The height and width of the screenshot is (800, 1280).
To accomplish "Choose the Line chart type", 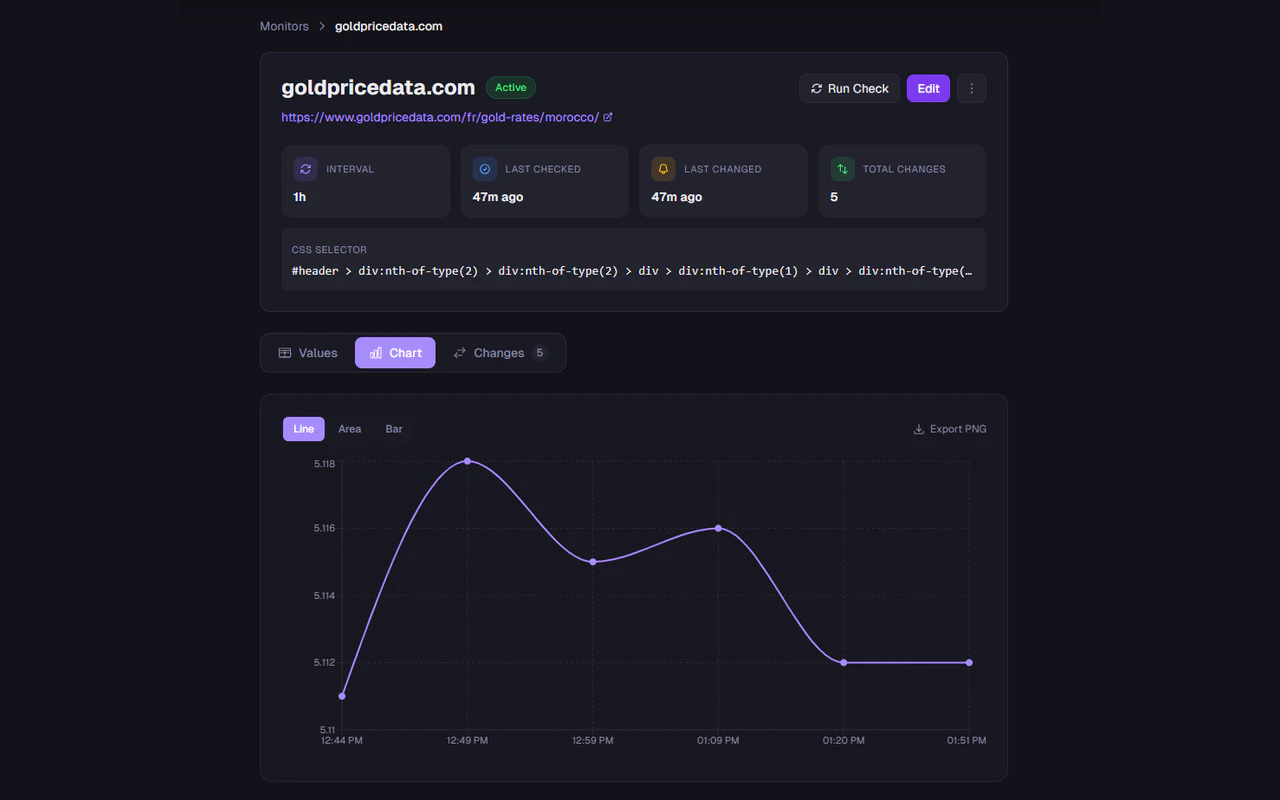I will coord(304,429).
